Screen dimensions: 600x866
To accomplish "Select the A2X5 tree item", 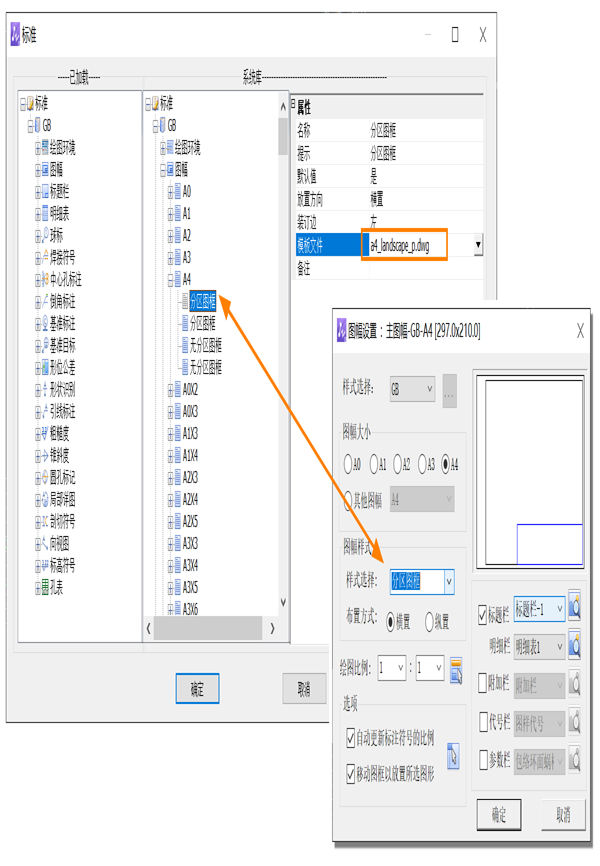I will 190,521.
